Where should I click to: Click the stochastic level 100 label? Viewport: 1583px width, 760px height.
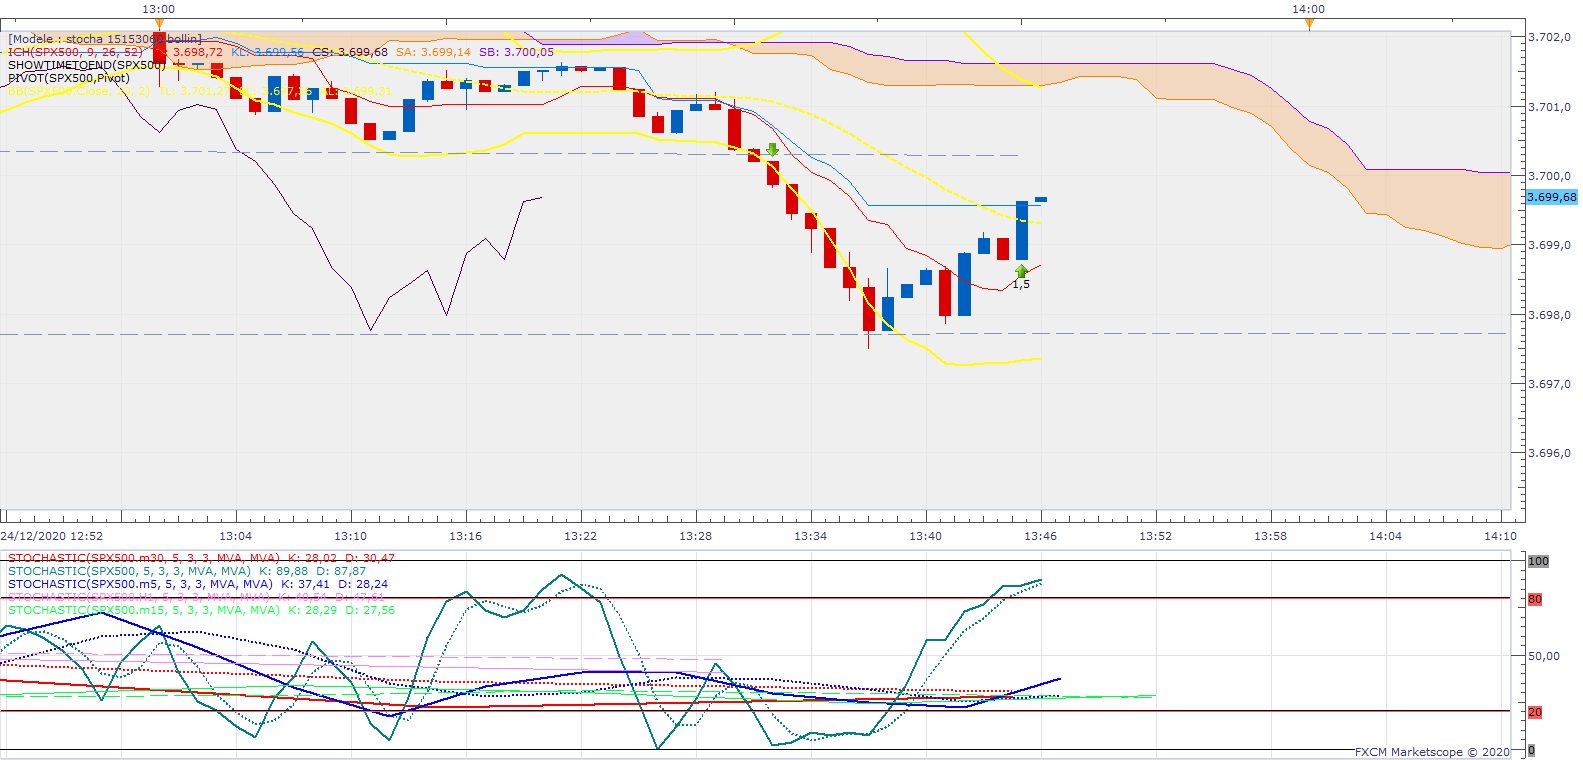(1538, 561)
